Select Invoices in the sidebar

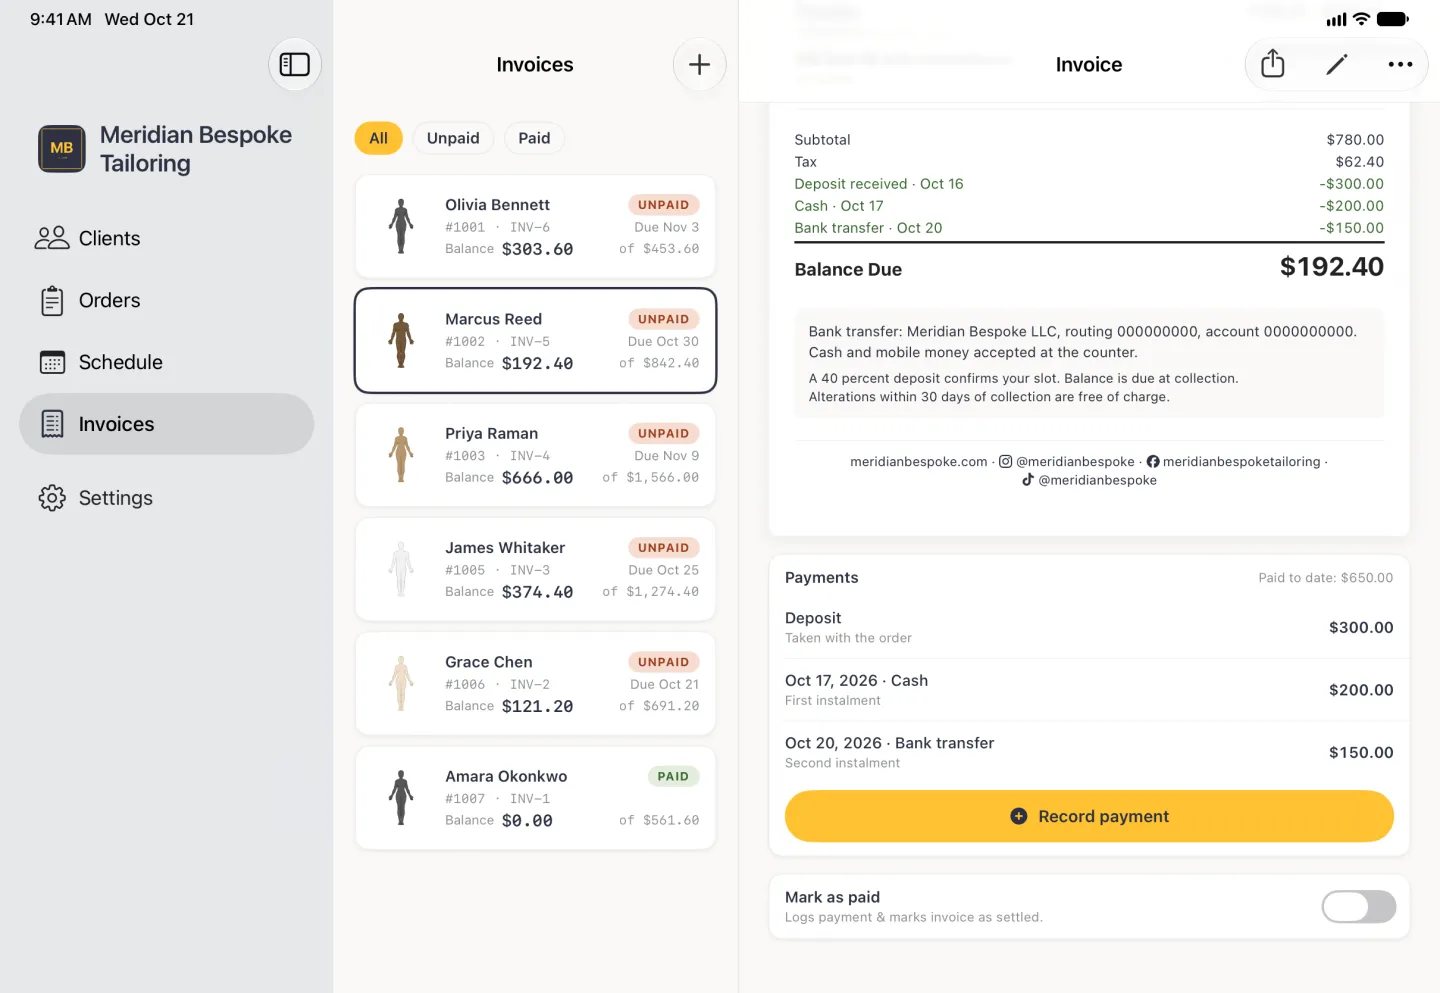coord(167,424)
